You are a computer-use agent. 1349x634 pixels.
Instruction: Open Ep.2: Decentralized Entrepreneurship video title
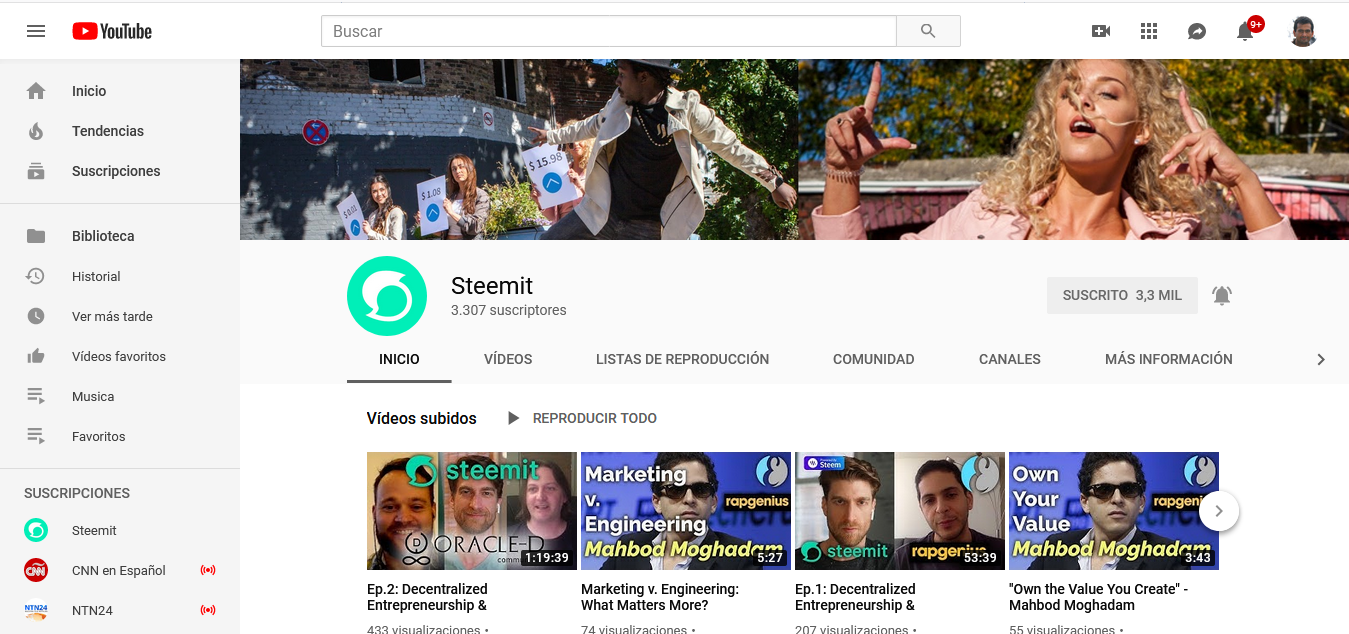pyautogui.click(x=427, y=597)
